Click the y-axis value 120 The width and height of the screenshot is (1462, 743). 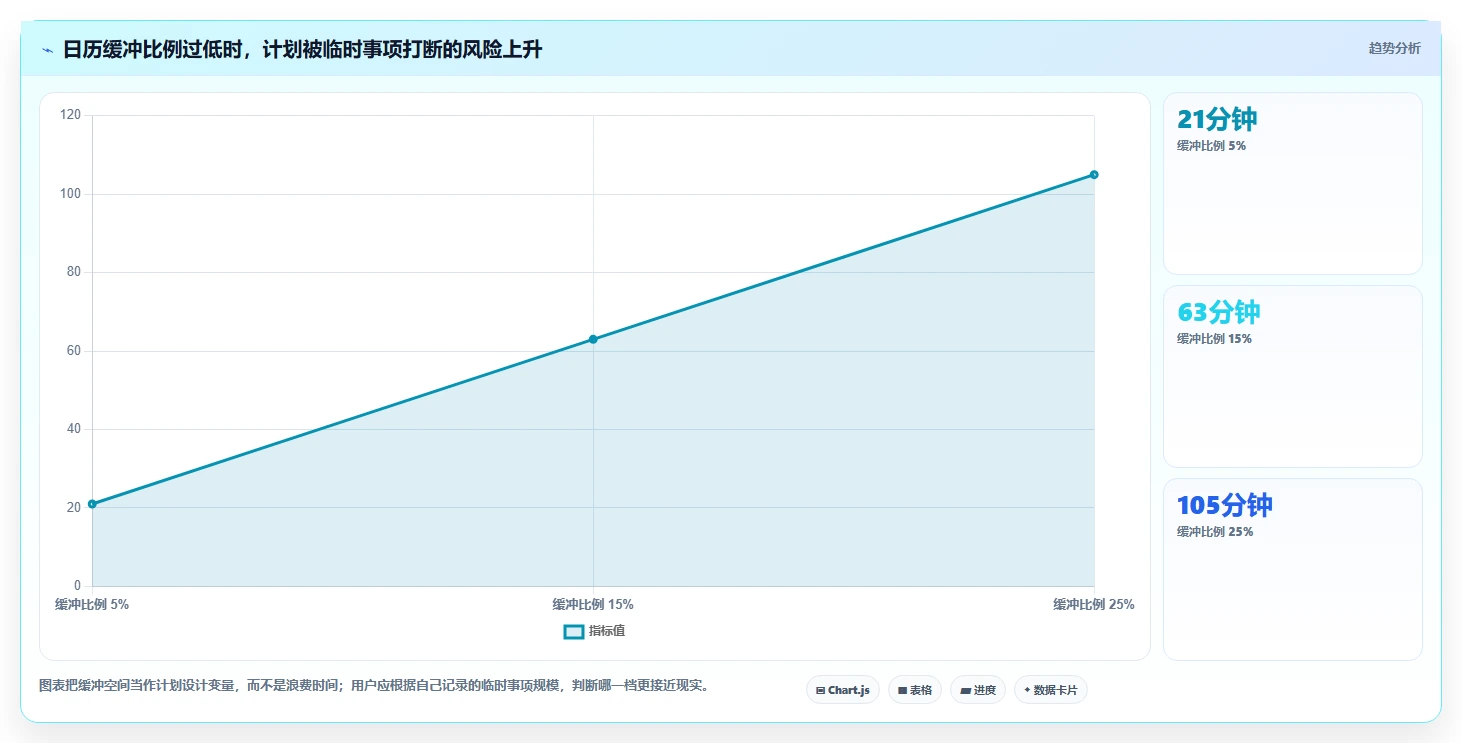click(x=70, y=115)
